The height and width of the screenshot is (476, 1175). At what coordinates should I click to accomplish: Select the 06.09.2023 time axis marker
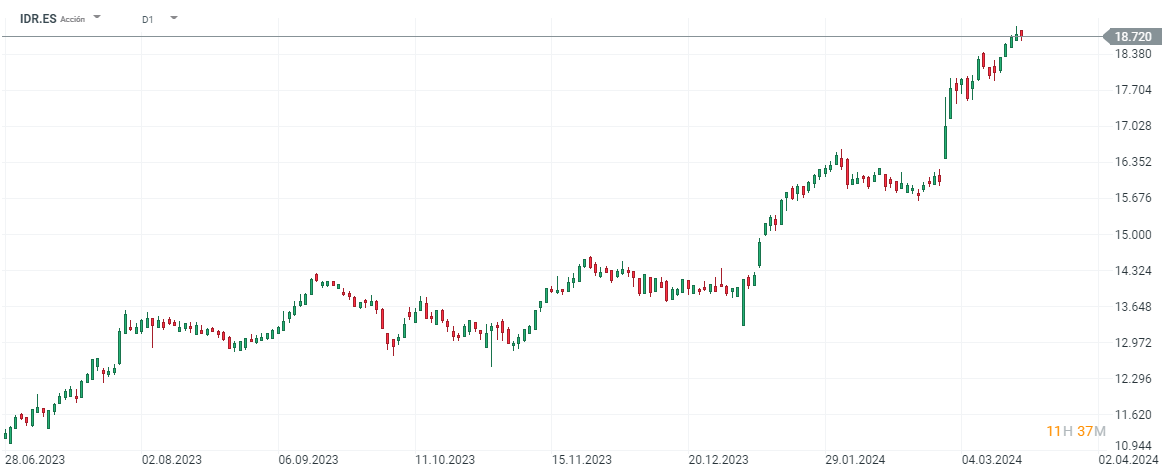308,460
